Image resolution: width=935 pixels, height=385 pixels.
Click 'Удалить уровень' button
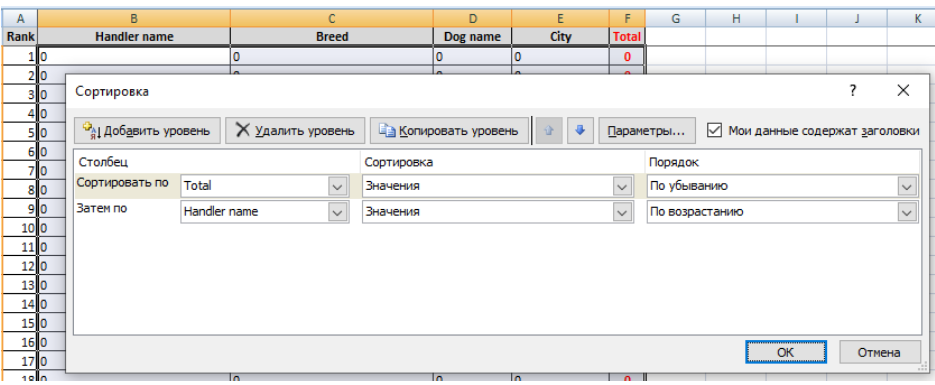click(x=295, y=131)
